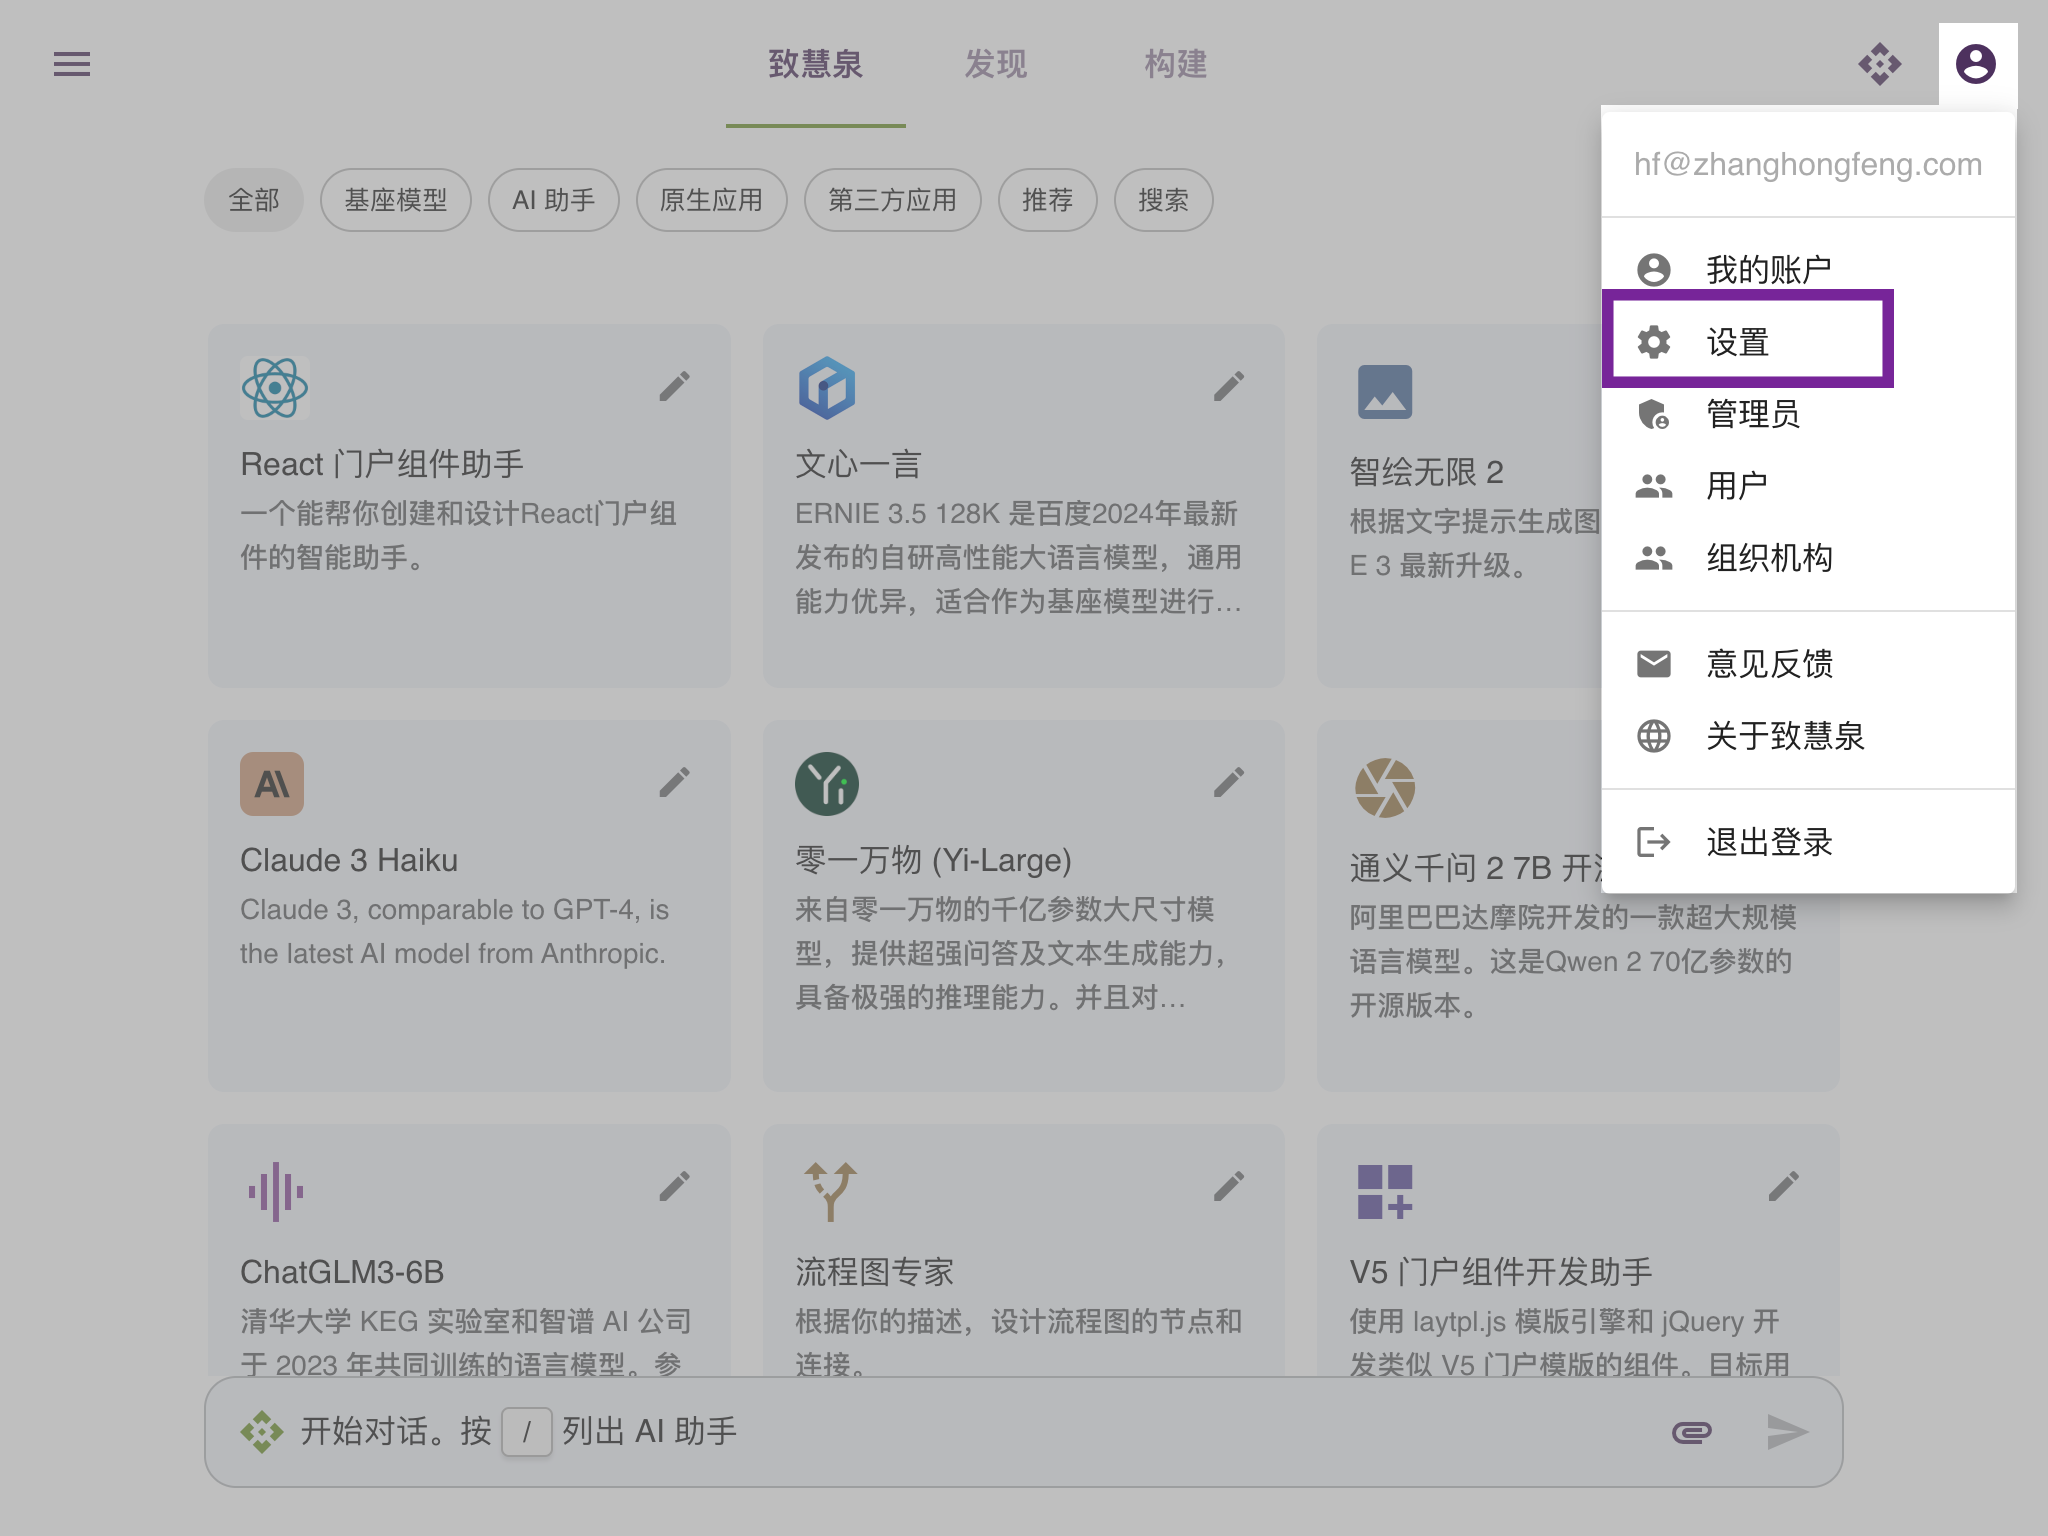Select the 基座模型 filter chip
The image size is (2048, 1536).
(396, 200)
